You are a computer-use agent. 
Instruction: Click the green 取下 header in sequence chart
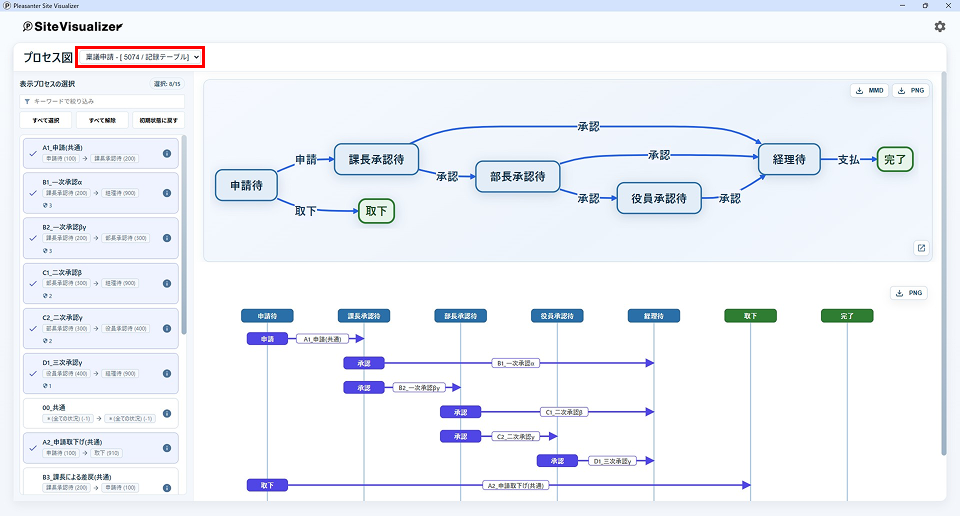click(751, 316)
